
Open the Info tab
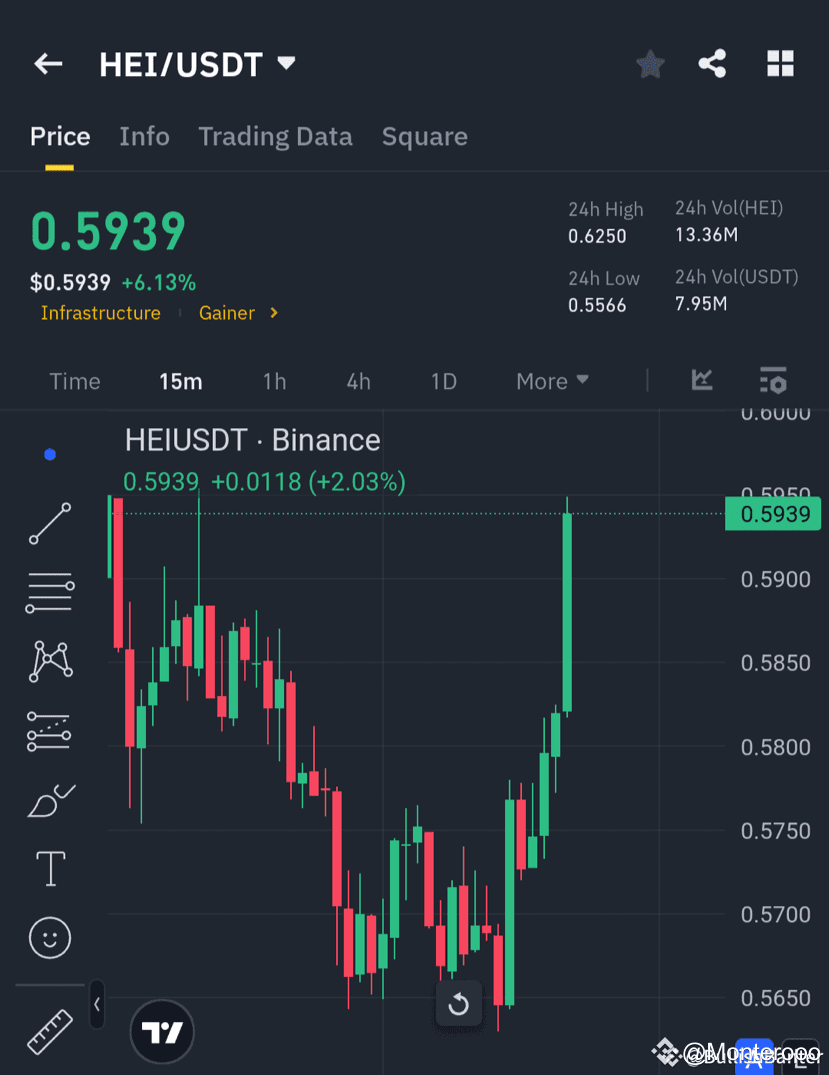pos(144,136)
